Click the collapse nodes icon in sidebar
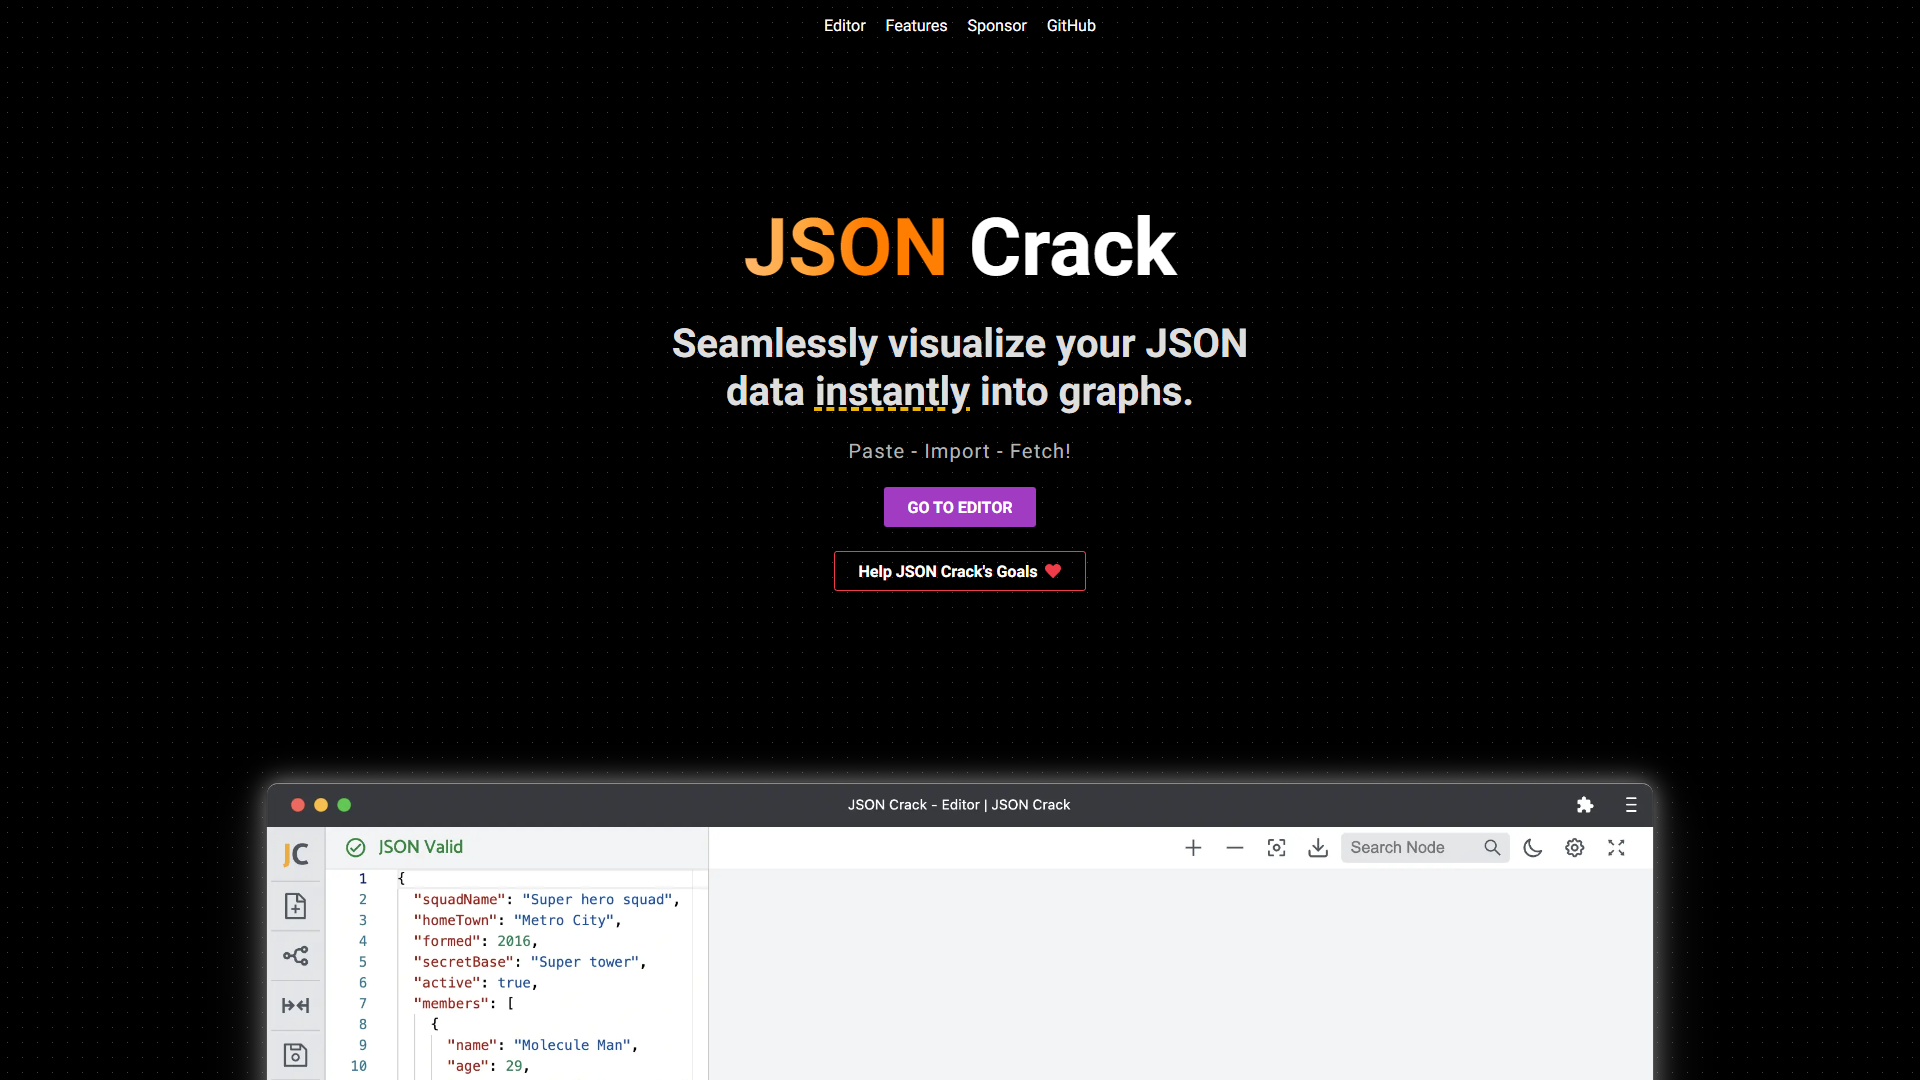Image resolution: width=1920 pixels, height=1080 pixels. point(295,1005)
